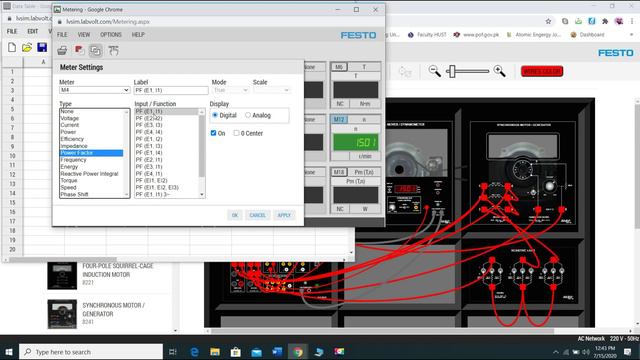
Task: Select PF (EI1, EI2, EI3) in Input/Function list
Action: pyautogui.click(x=157, y=187)
